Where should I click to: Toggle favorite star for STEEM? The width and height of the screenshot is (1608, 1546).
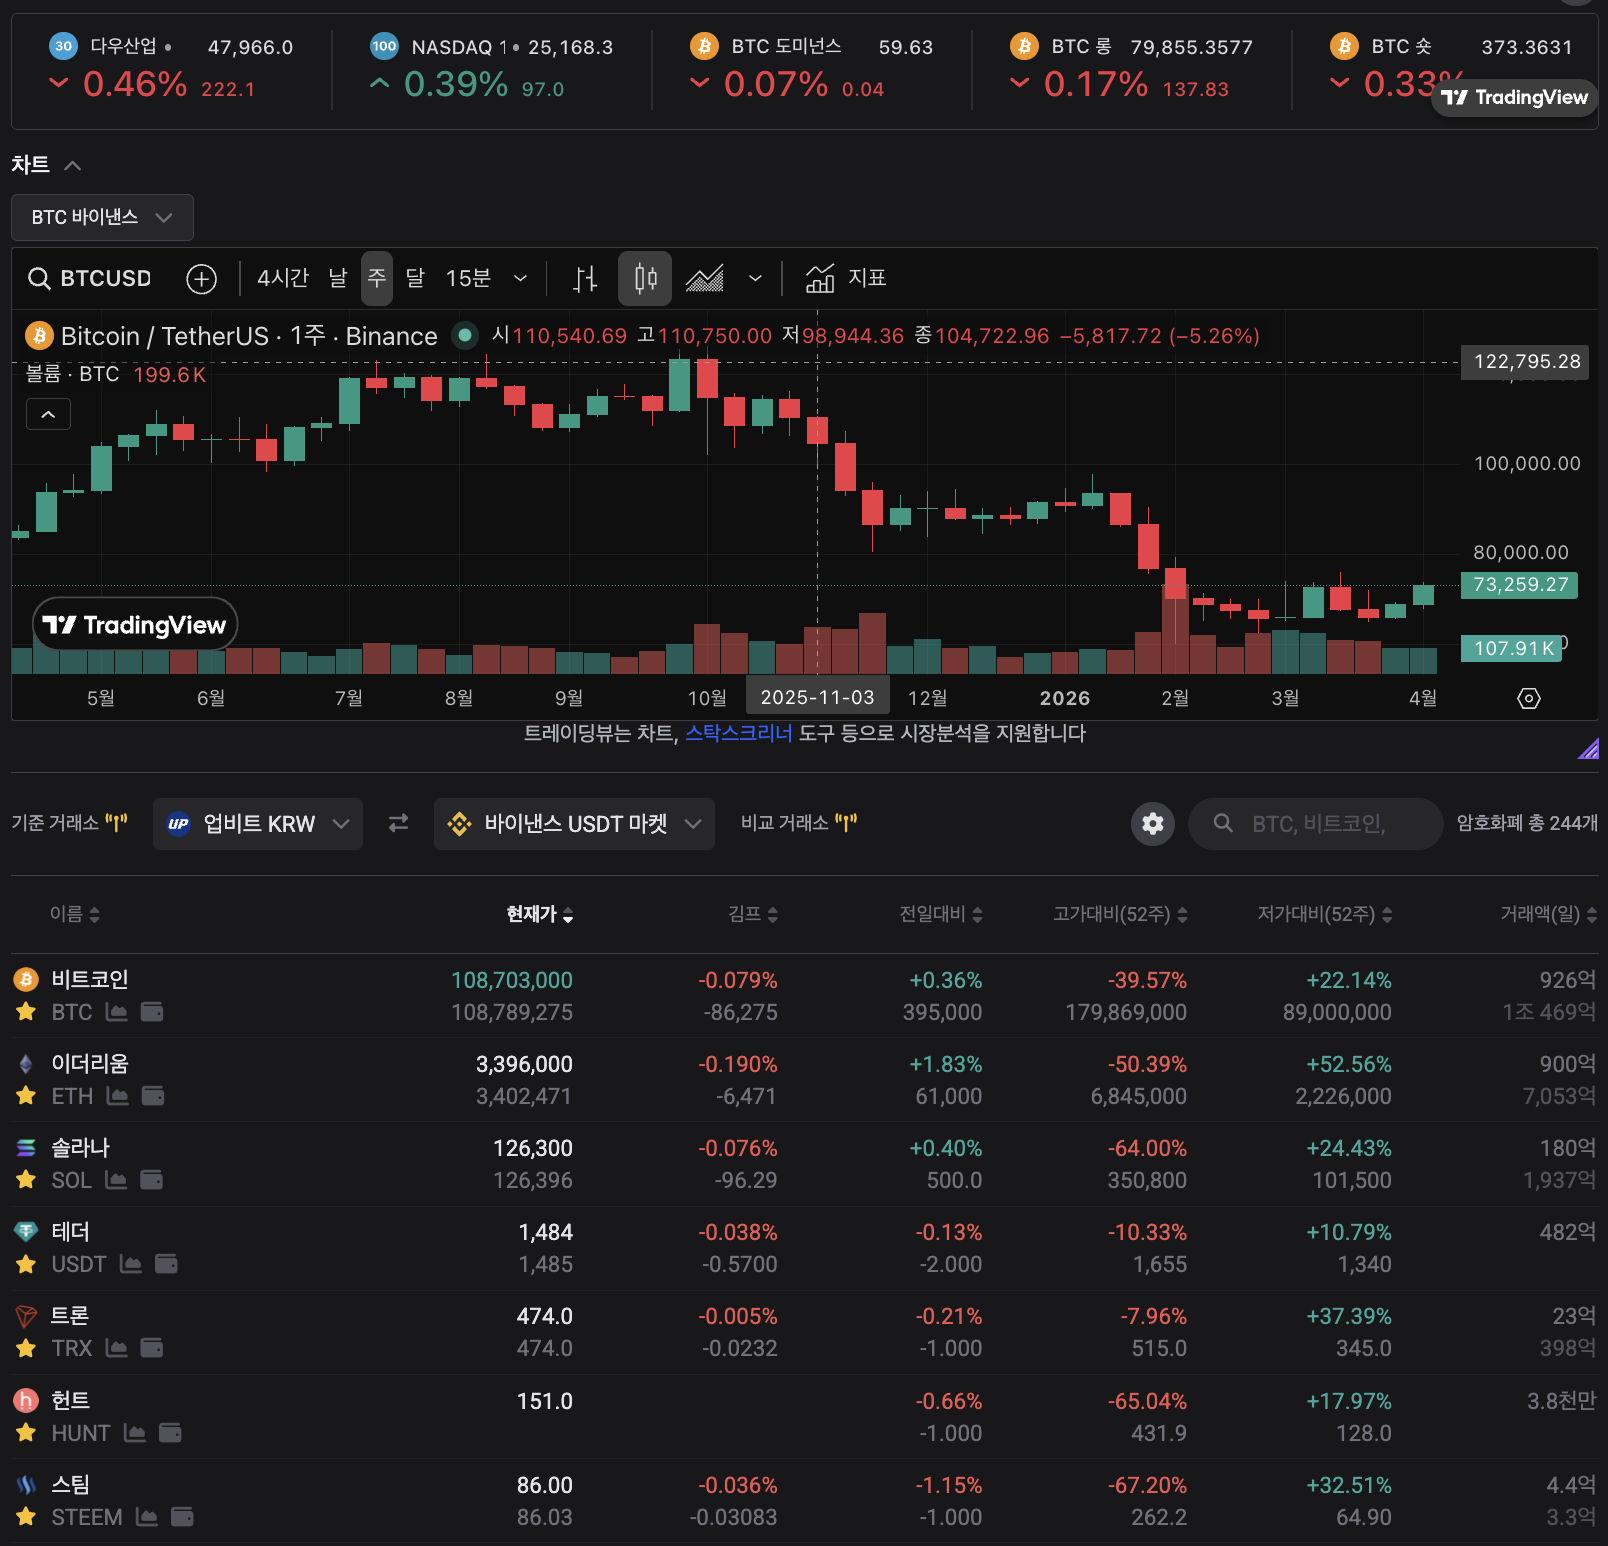coord(26,1517)
